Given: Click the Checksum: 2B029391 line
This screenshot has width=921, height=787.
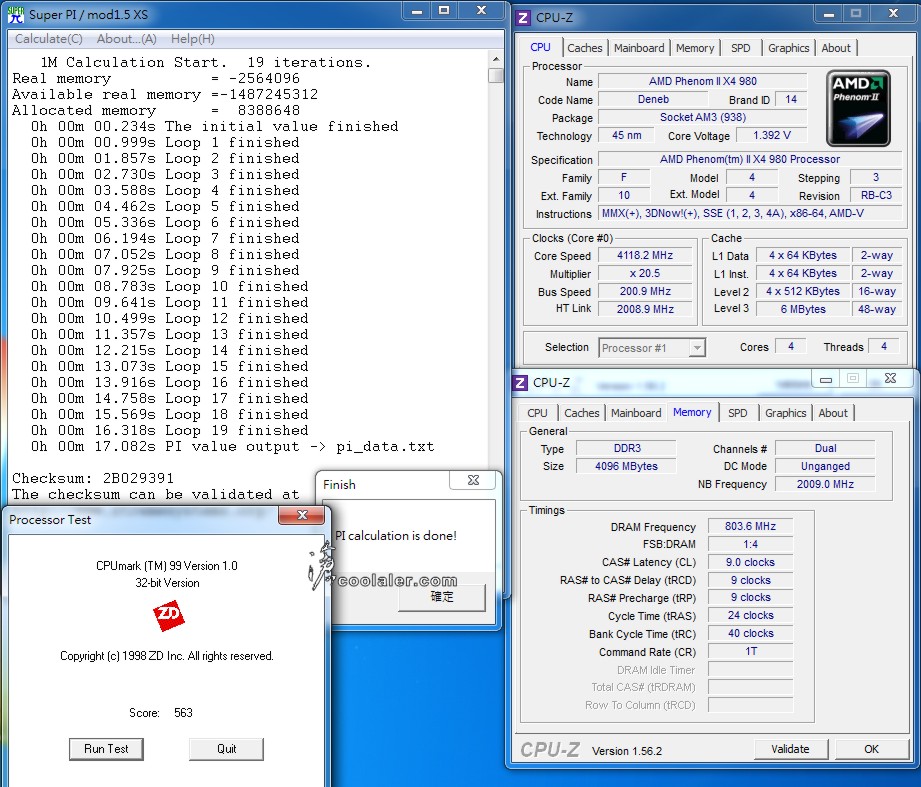Looking at the screenshot, I should click(93, 478).
